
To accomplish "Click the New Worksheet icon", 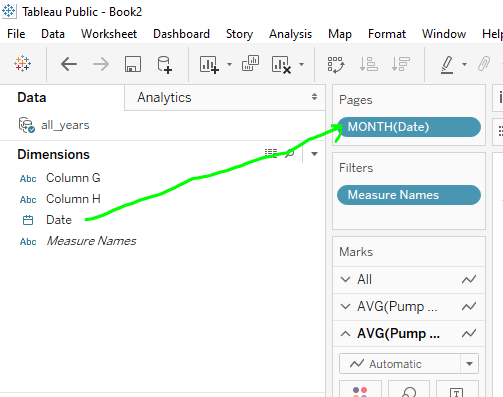I will (209, 64).
